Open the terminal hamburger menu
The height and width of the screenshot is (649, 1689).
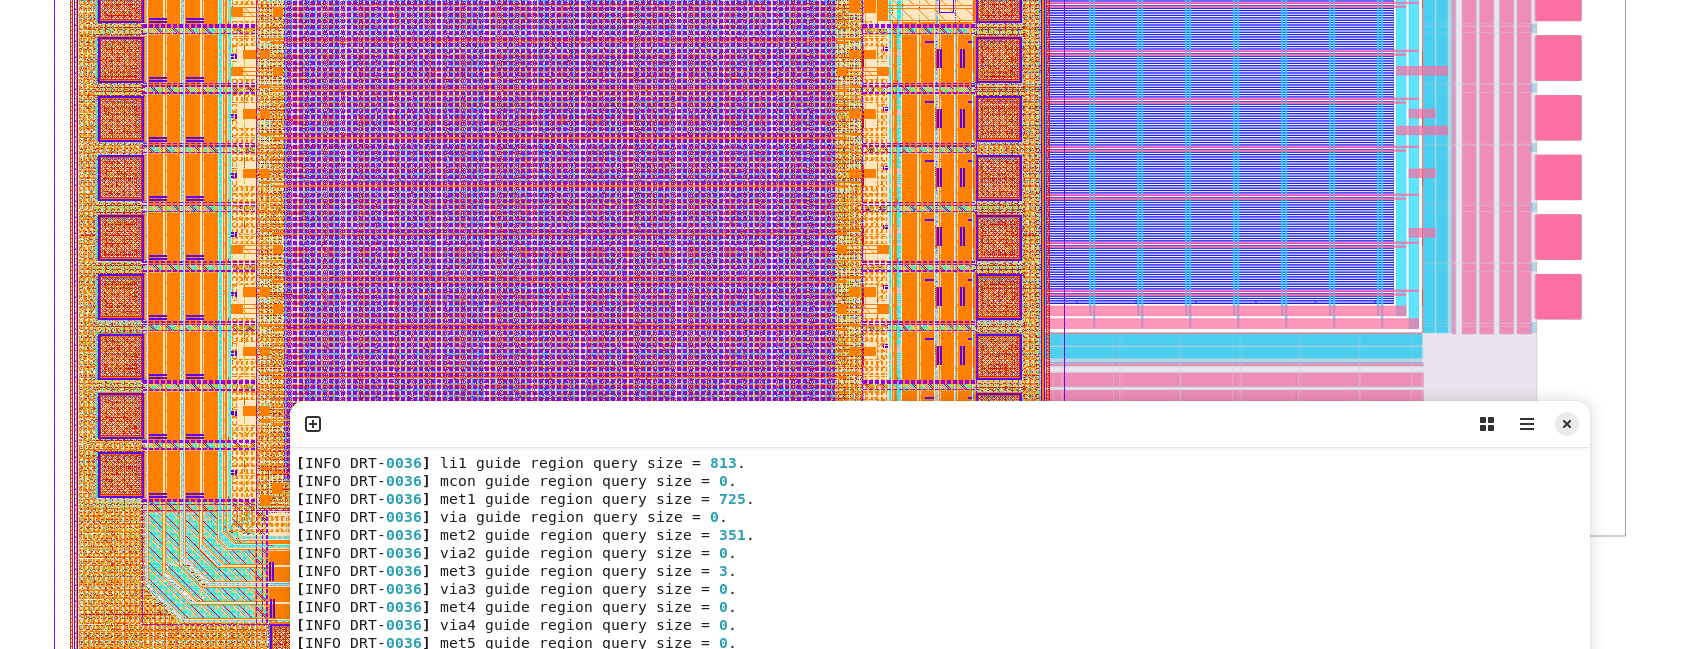tap(1526, 424)
